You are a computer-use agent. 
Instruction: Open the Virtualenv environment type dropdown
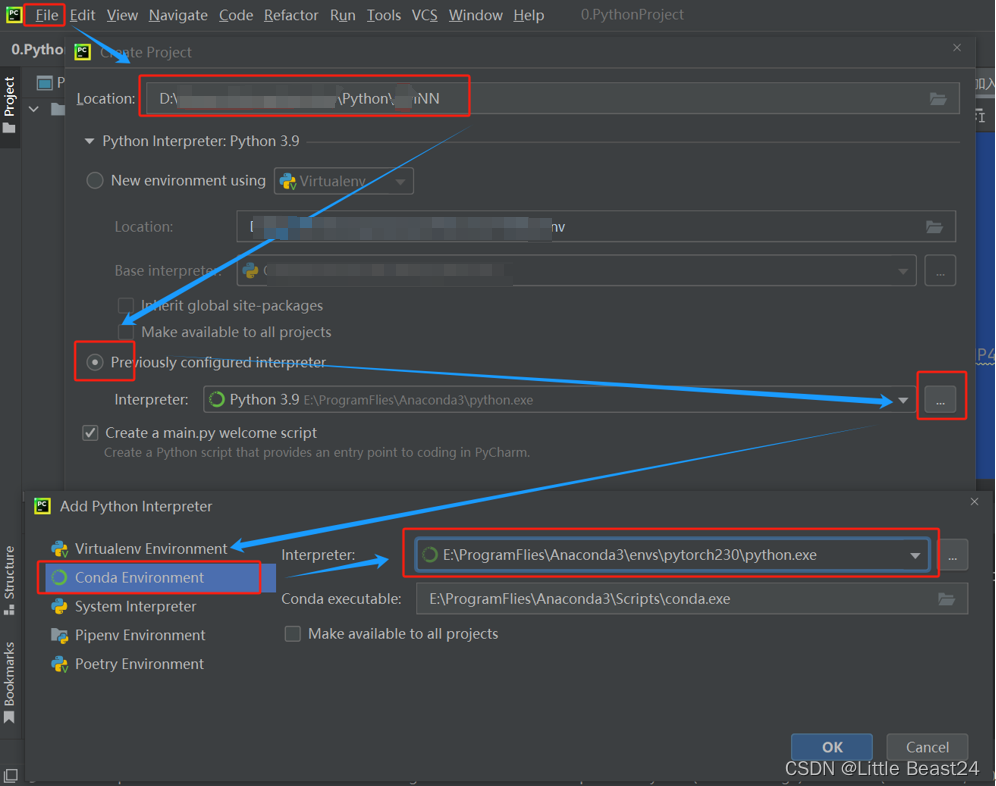click(x=344, y=181)
